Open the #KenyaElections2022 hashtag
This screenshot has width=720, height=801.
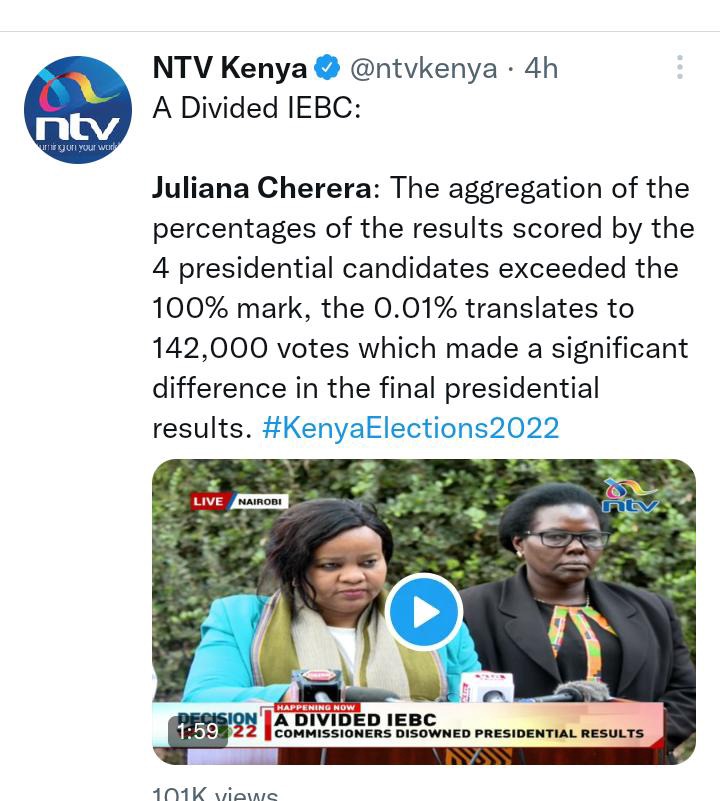tap(411, 428)
